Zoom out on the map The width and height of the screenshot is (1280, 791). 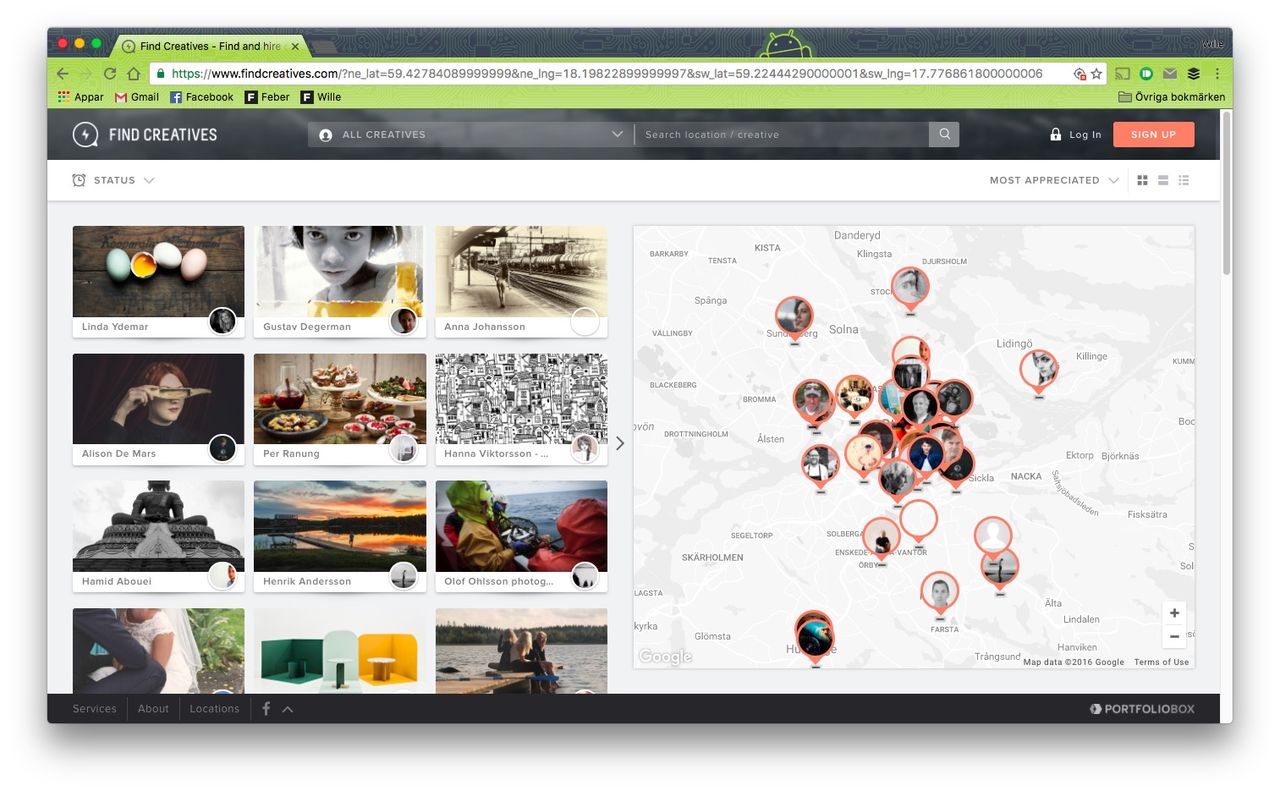click(1174, 637)
